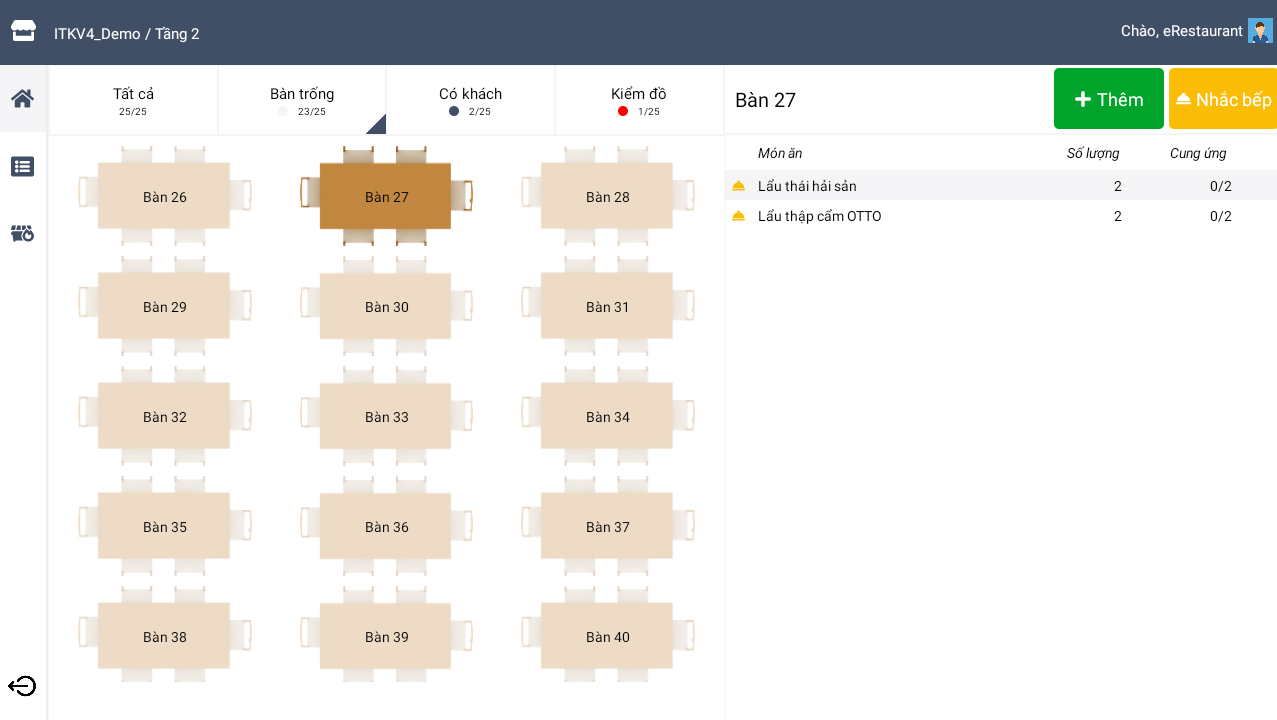Click the ITKV4_Demo / Tầng 2 breadcrumb
The height and width of the screenshot is (720, 1277).
(127, 34)
